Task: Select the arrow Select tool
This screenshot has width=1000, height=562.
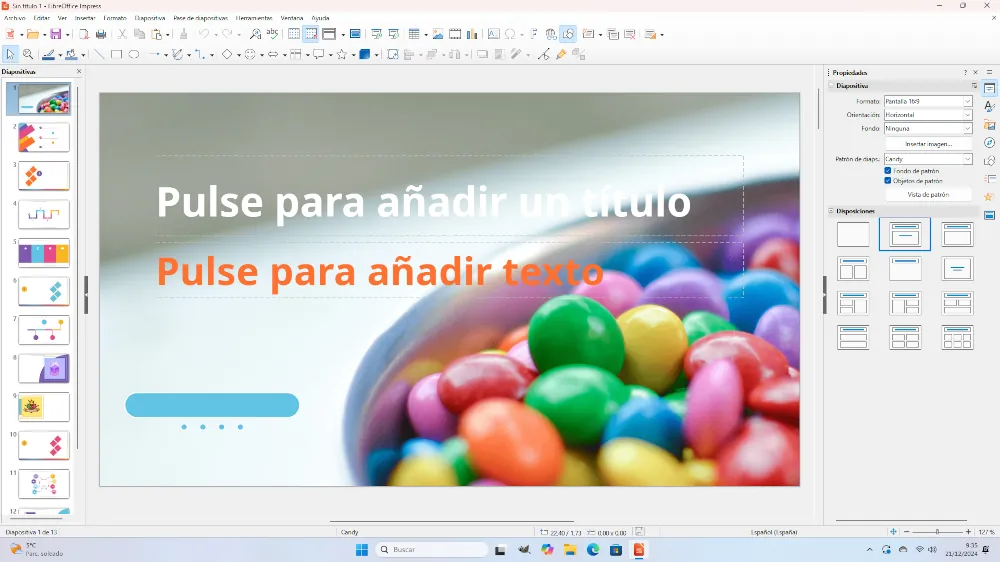Action: click(x=10, y=55)
